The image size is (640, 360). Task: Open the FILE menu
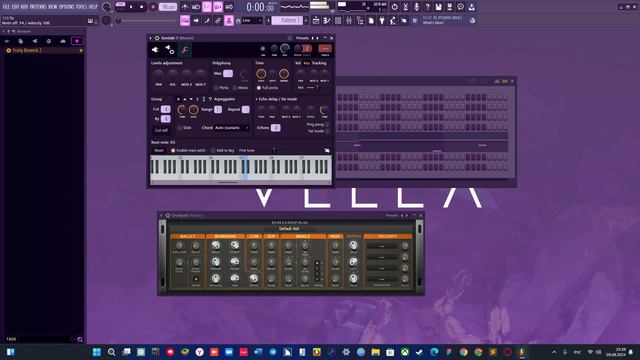6,7
